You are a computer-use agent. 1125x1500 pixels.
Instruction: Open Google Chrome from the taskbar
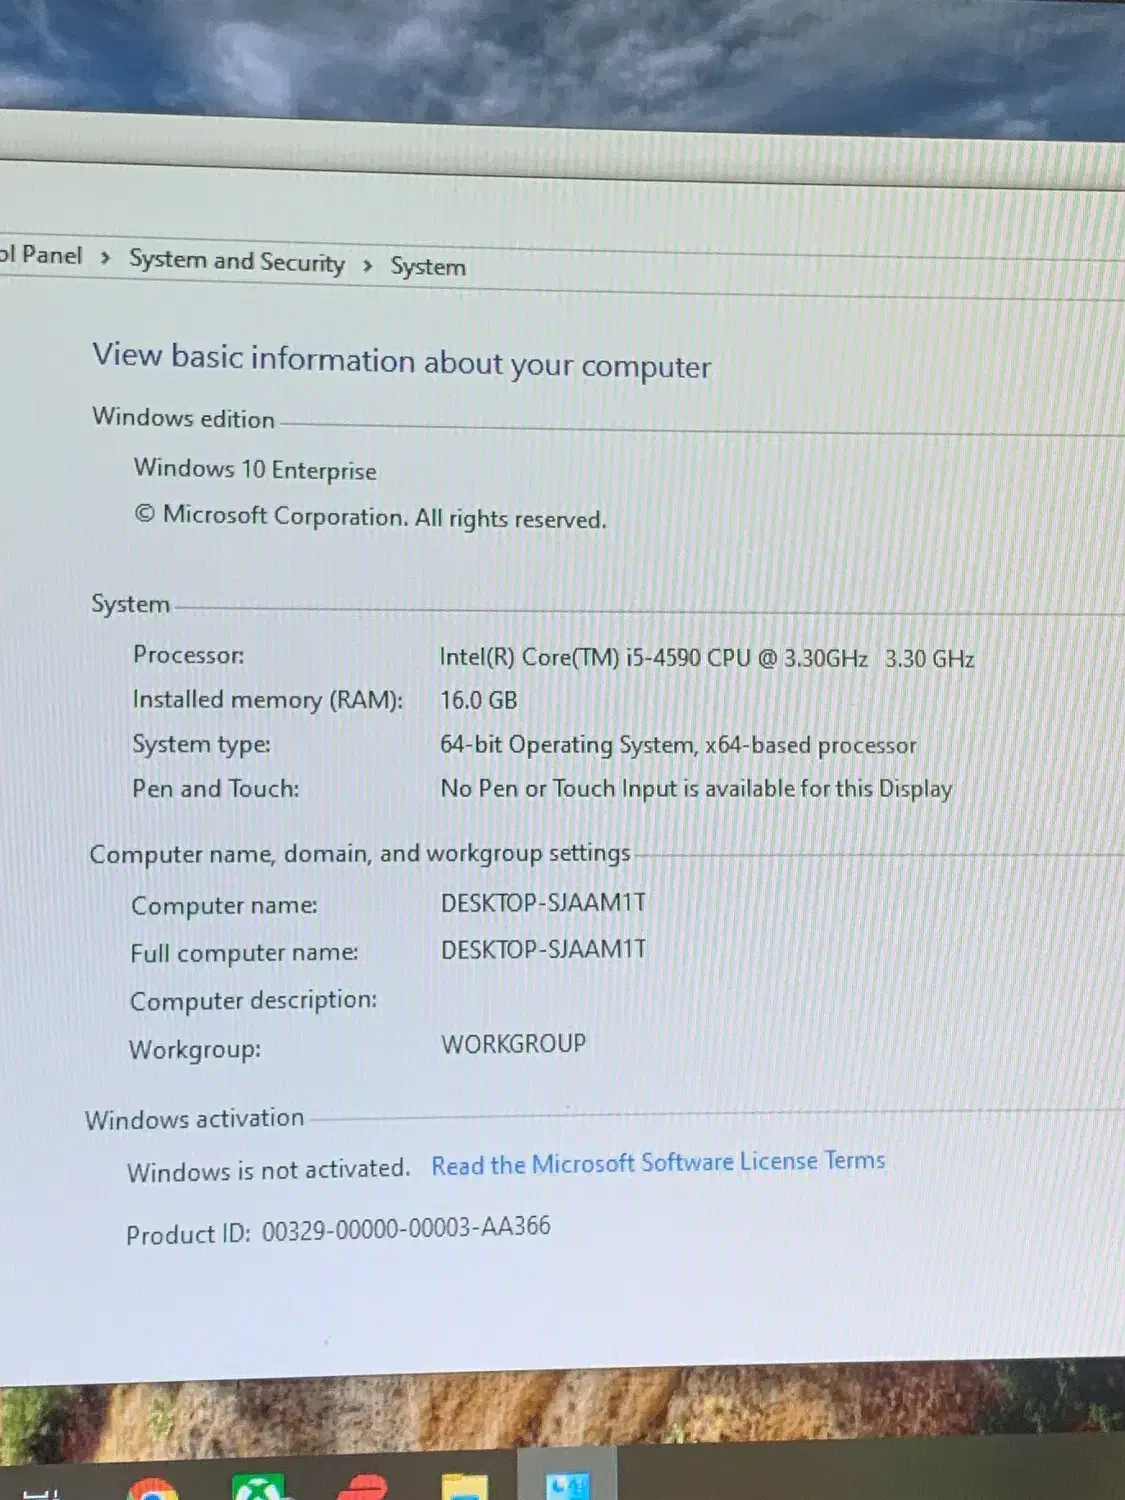[x=152, y=1491]
